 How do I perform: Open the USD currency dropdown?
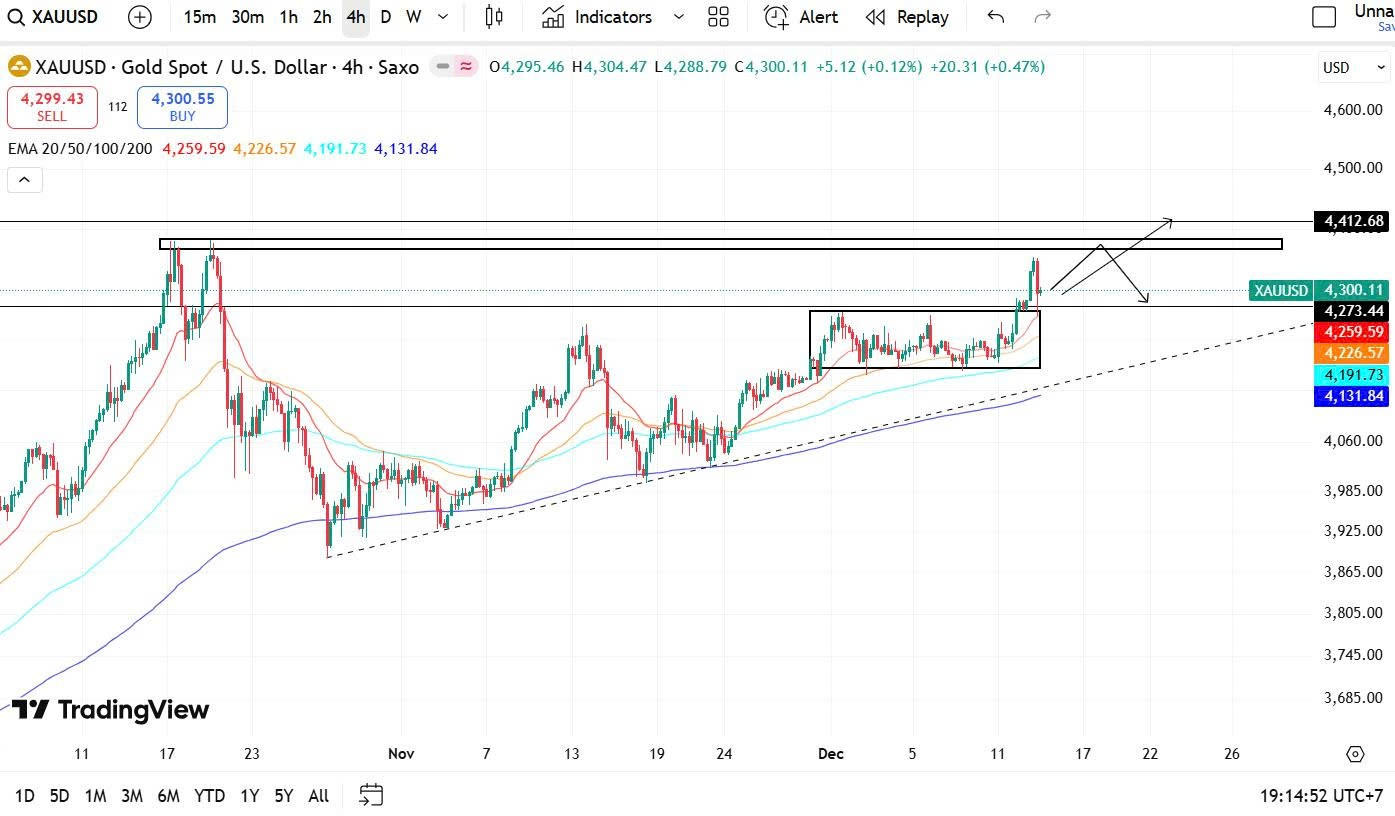point(1355,68)
